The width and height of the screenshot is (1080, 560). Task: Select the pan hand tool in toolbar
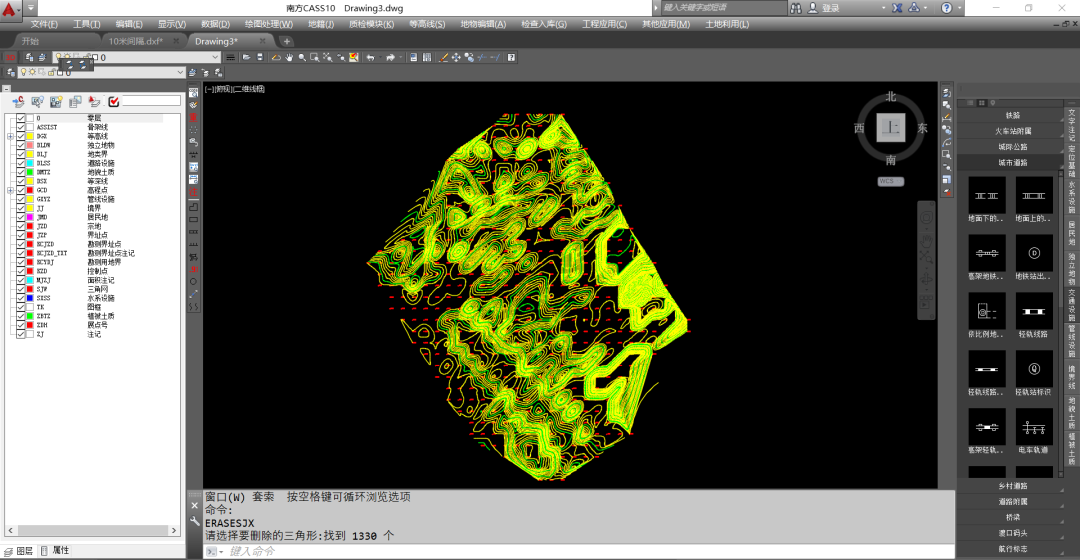pos(289,58)
